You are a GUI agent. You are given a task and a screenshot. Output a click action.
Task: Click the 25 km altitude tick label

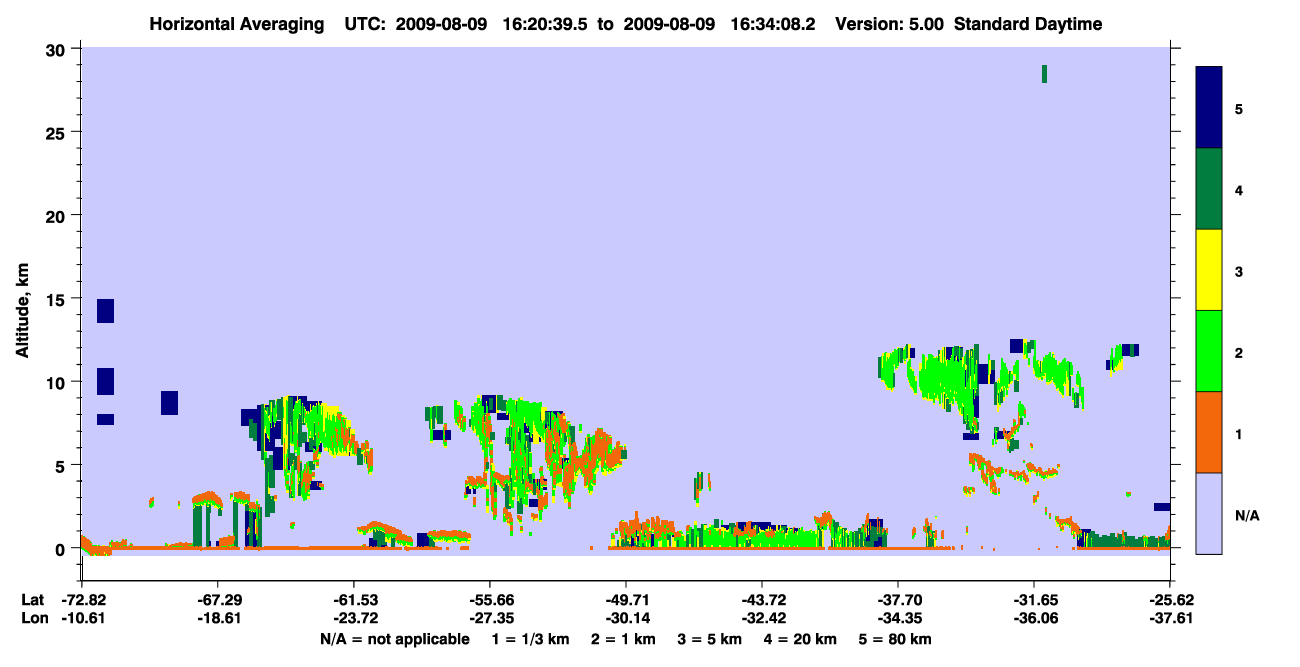coord(58,132)
